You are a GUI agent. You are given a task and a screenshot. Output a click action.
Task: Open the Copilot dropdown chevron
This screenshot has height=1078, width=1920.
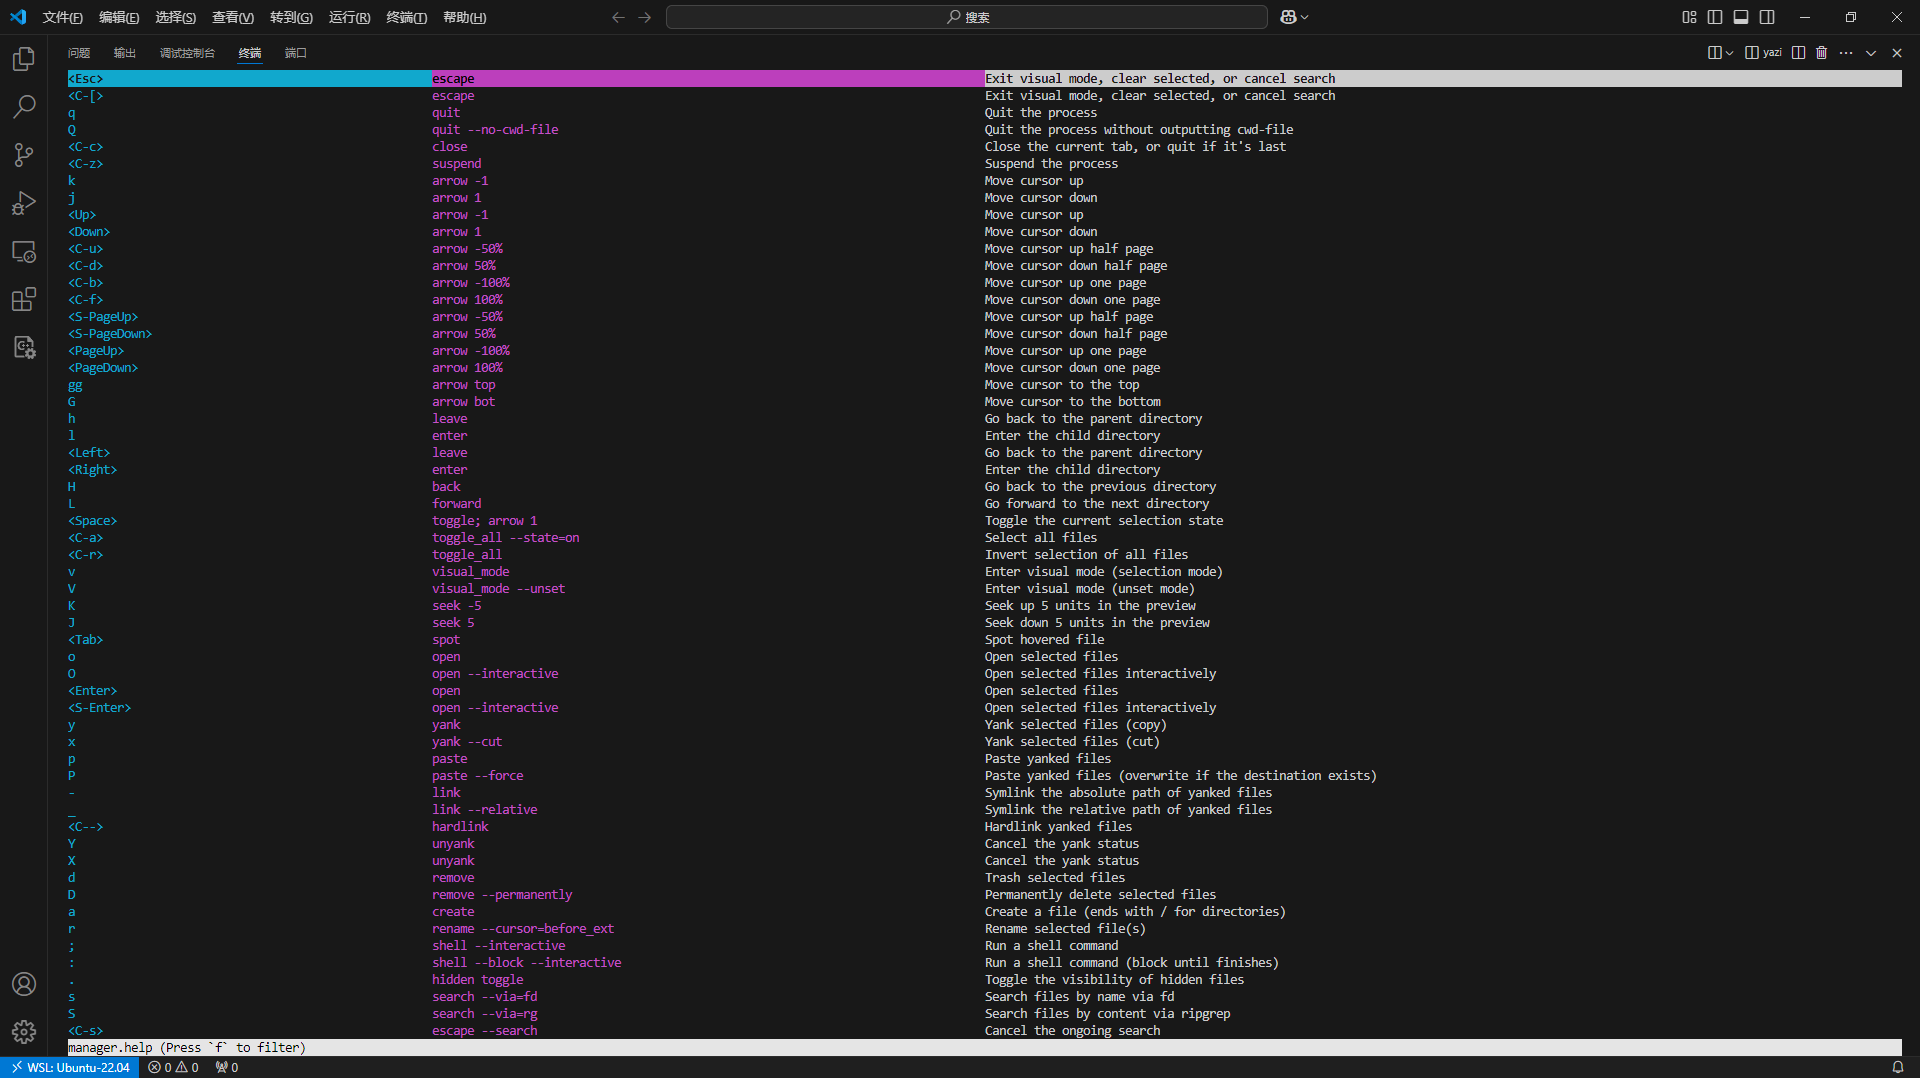1304,17
